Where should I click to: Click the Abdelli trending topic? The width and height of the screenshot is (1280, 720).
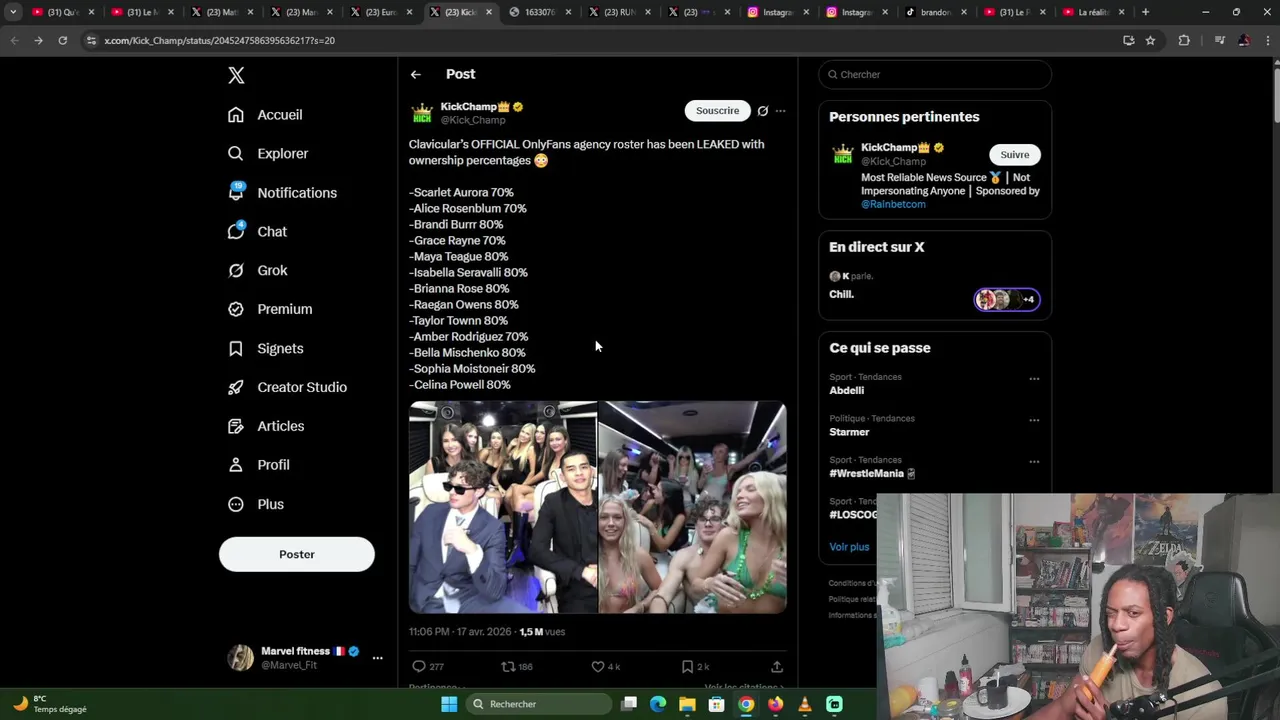[846, 391]
